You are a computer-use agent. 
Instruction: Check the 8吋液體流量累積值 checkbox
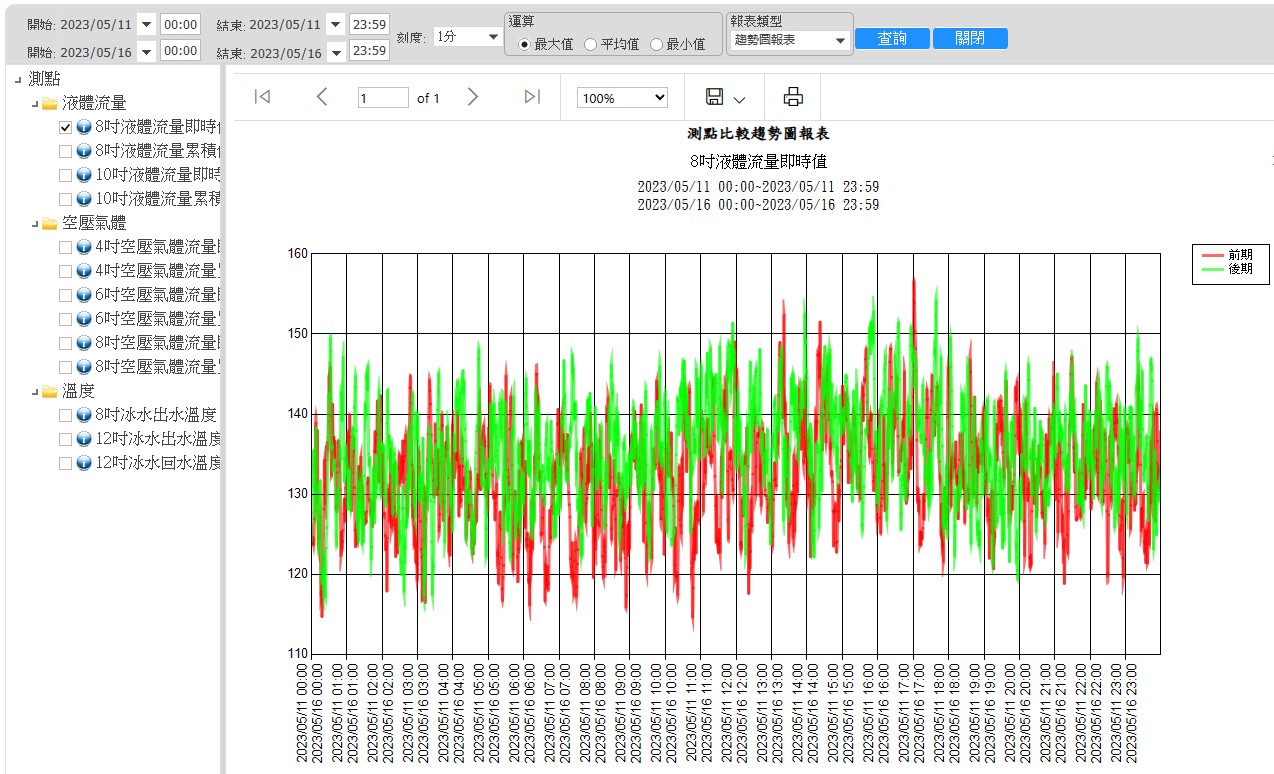65,151
